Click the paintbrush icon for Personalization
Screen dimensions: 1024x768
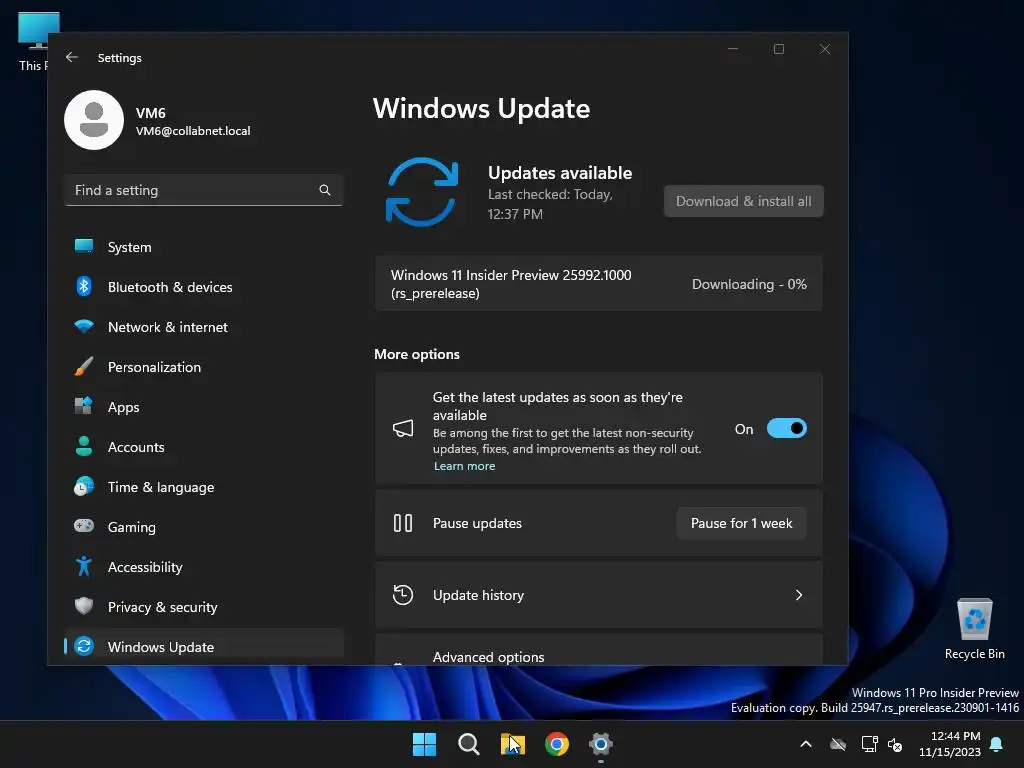tap(84, 366)
